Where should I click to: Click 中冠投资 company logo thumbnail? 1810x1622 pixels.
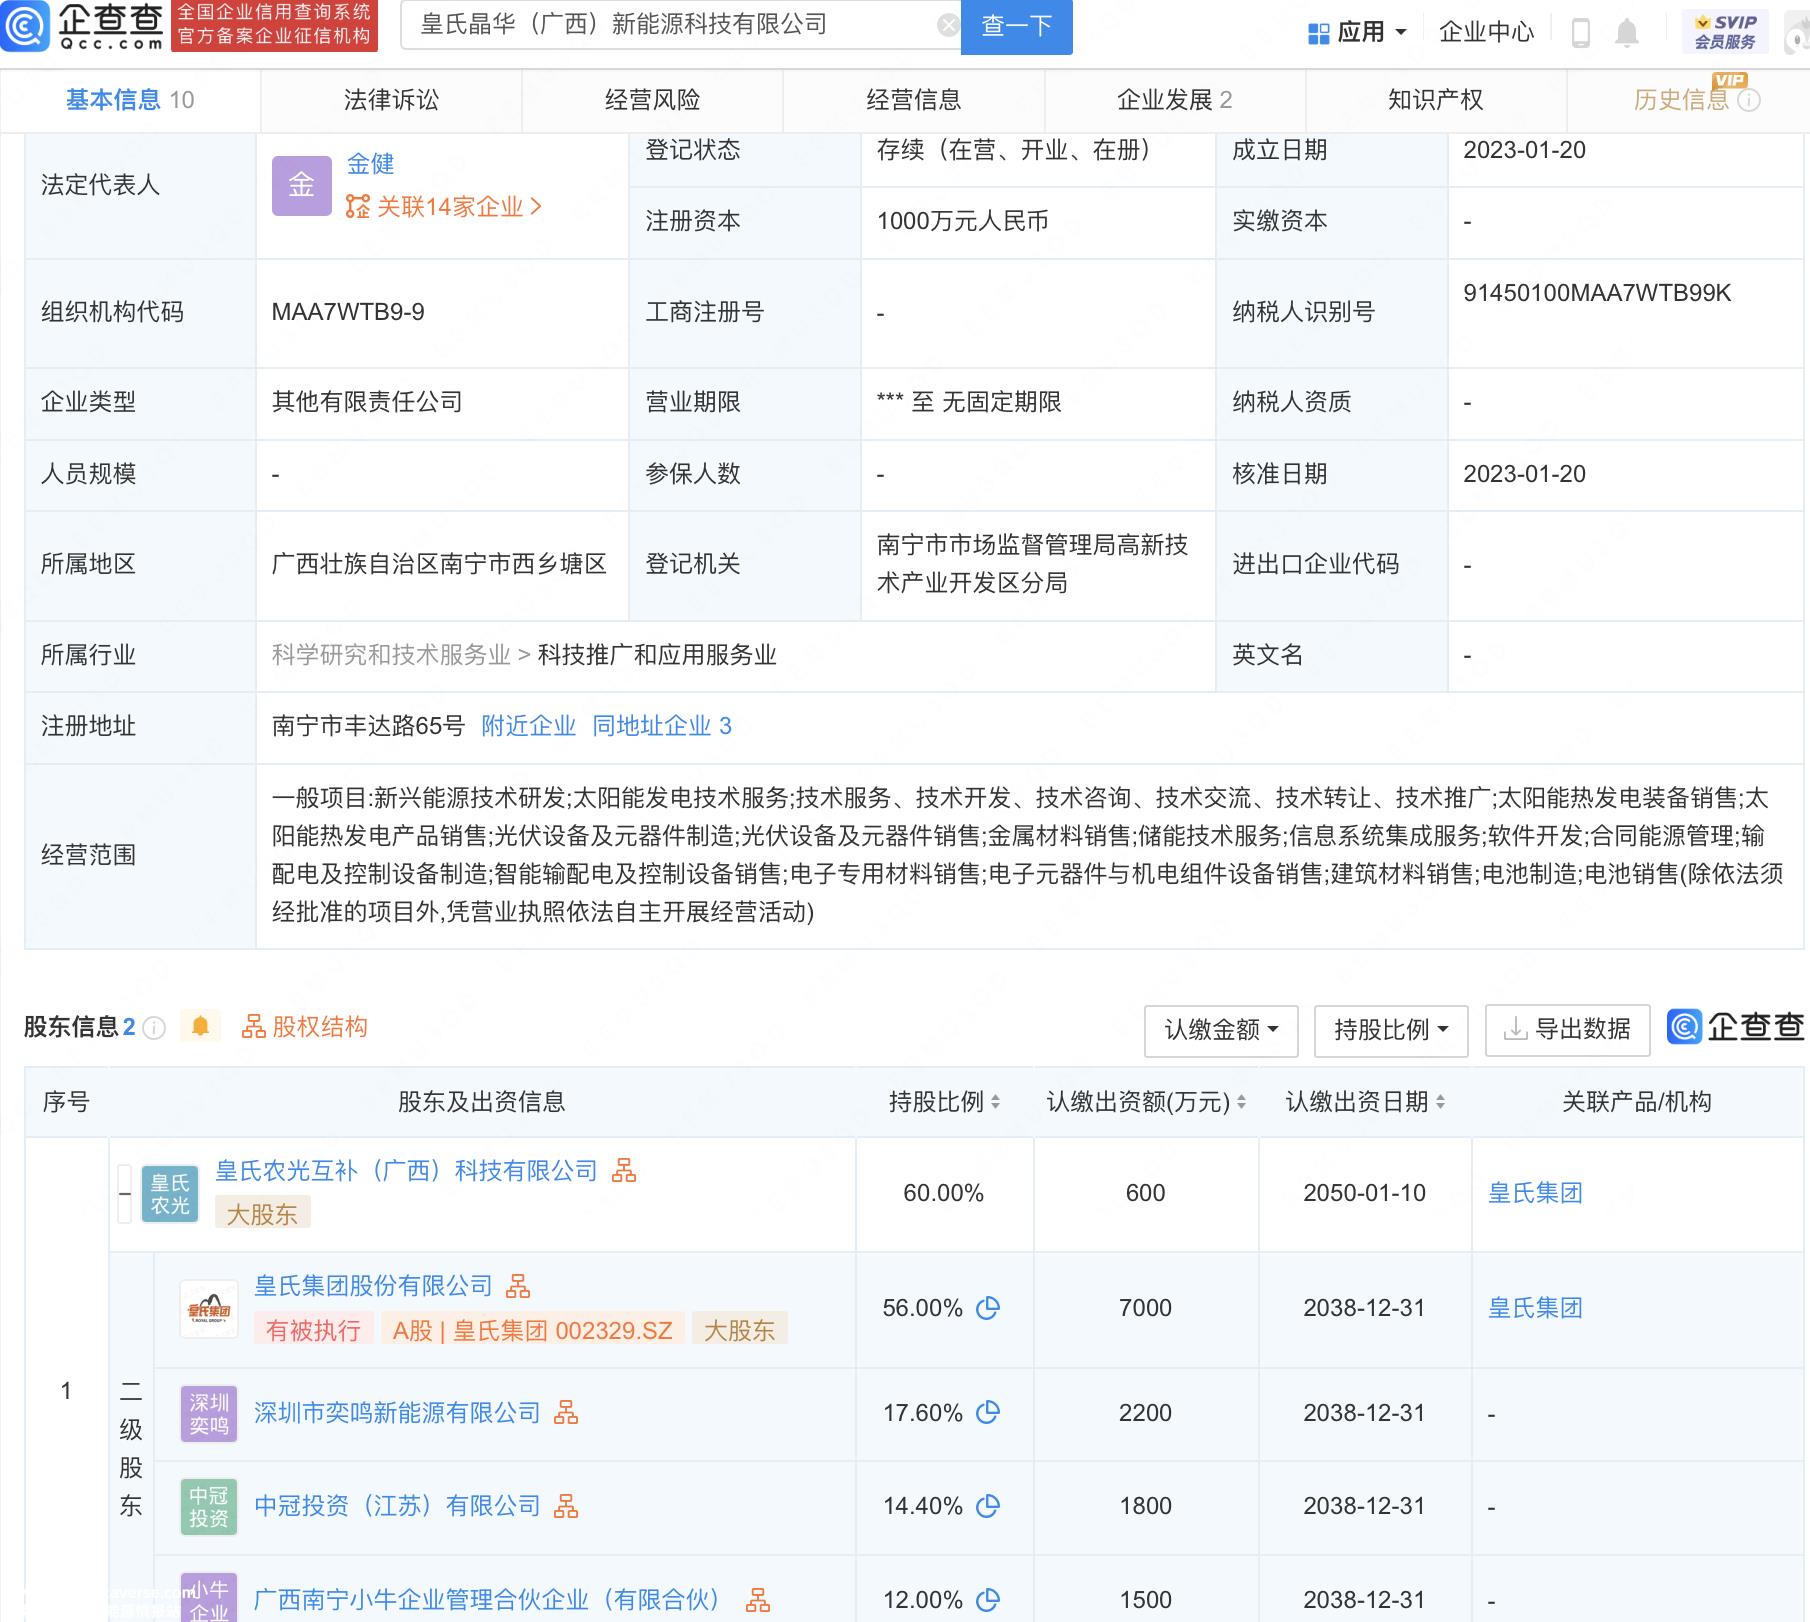click(x=209, y=1507)
